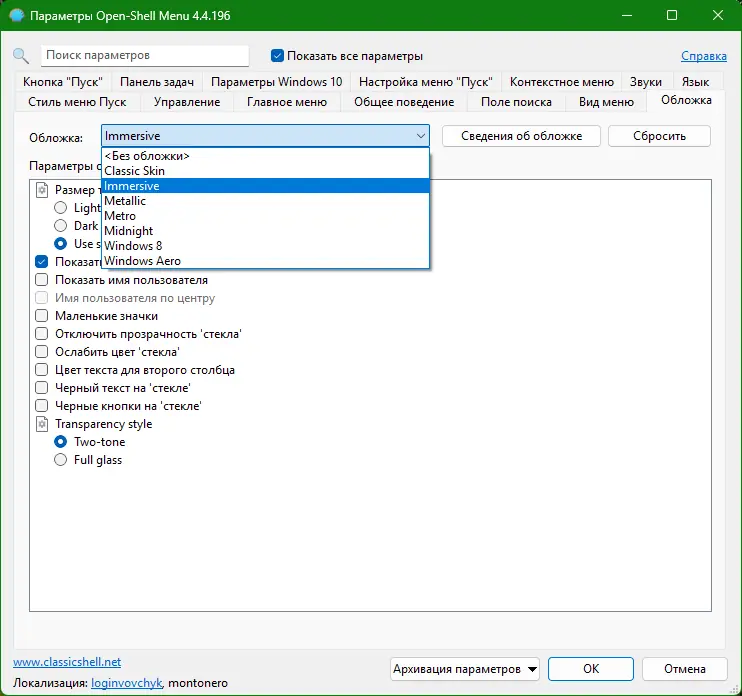Enable "Ослабить цвет 'стекла'" checkbox

click(x=42, y=352)
